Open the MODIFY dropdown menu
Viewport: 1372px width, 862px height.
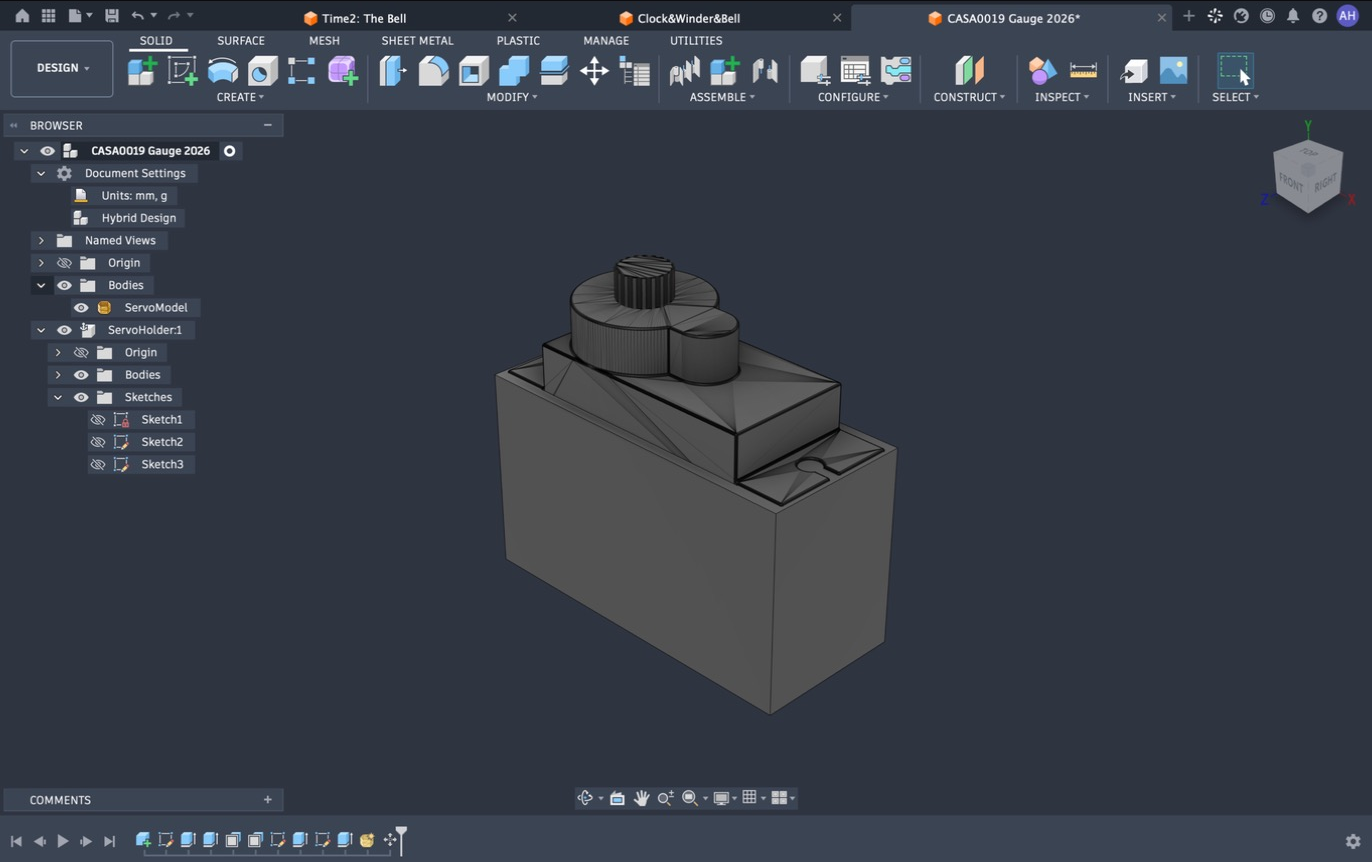(511, 97)
